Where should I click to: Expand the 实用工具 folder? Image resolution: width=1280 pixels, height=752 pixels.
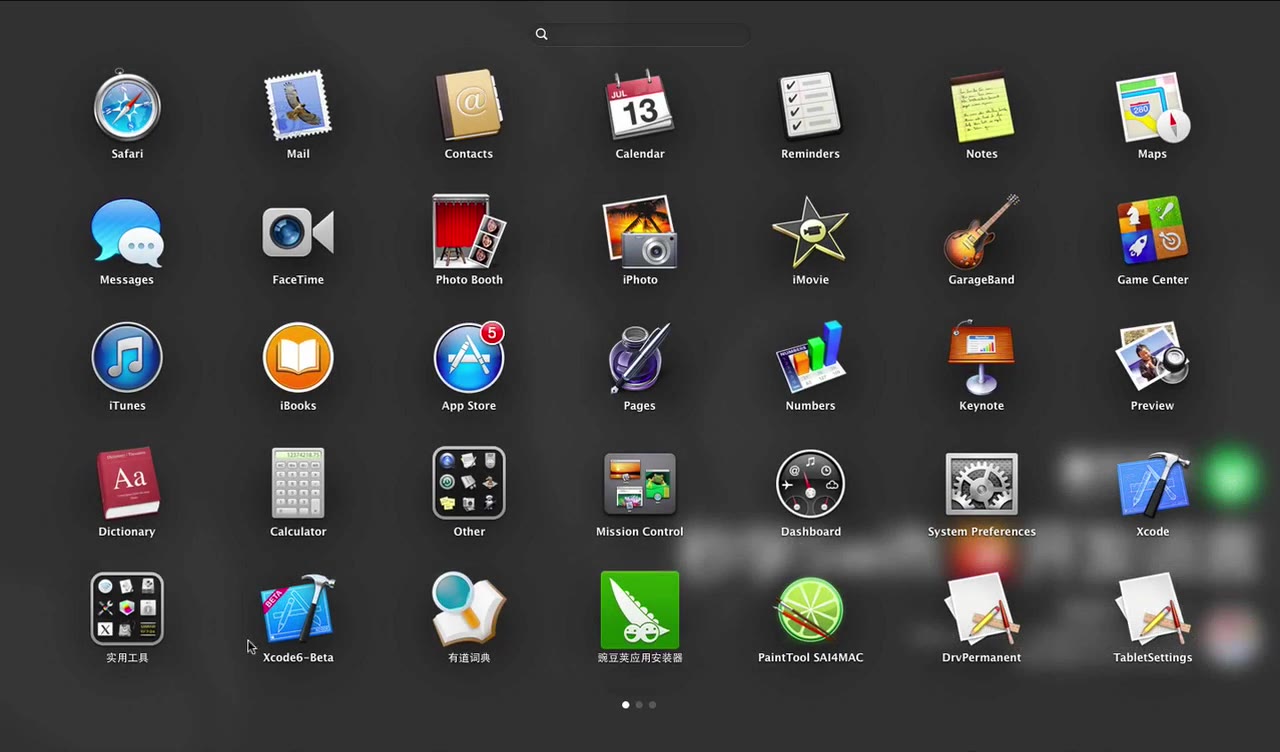[127, 609]
